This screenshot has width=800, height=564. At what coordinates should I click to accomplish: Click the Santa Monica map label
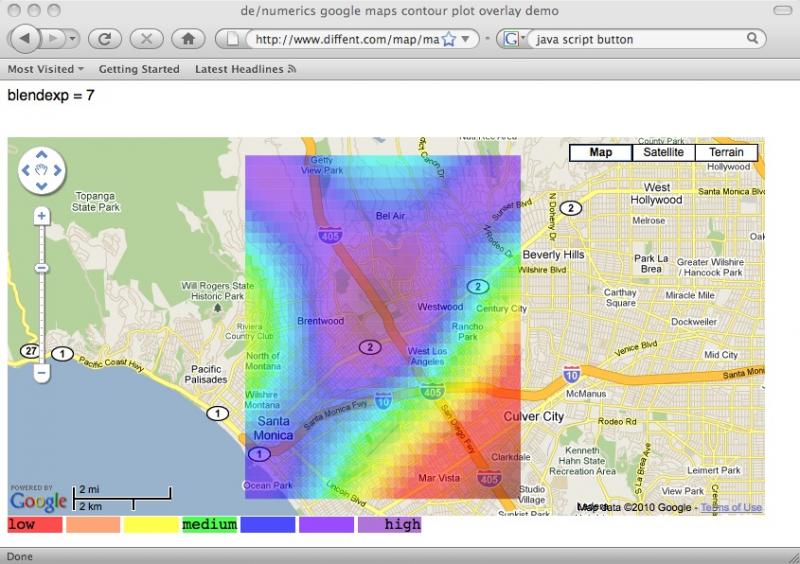click(273, 428)
